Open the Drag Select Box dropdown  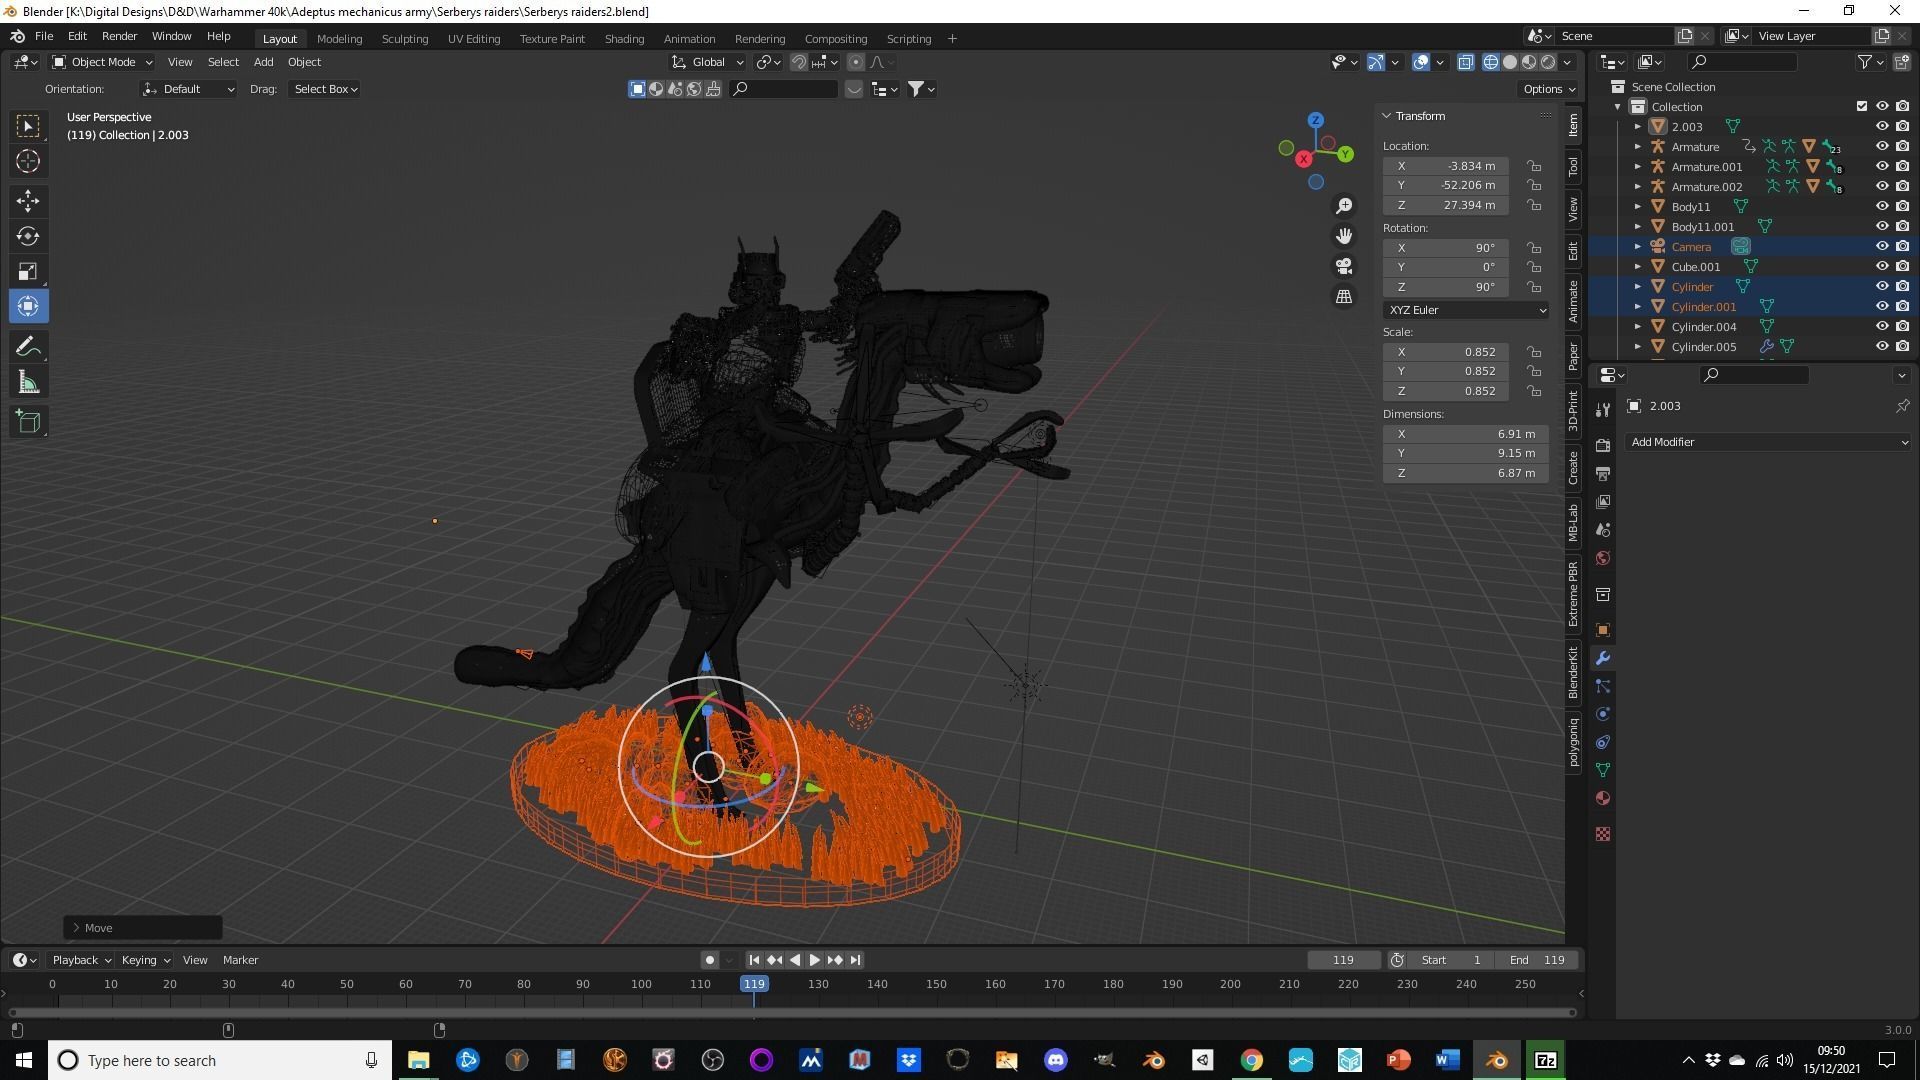point(325,89)
